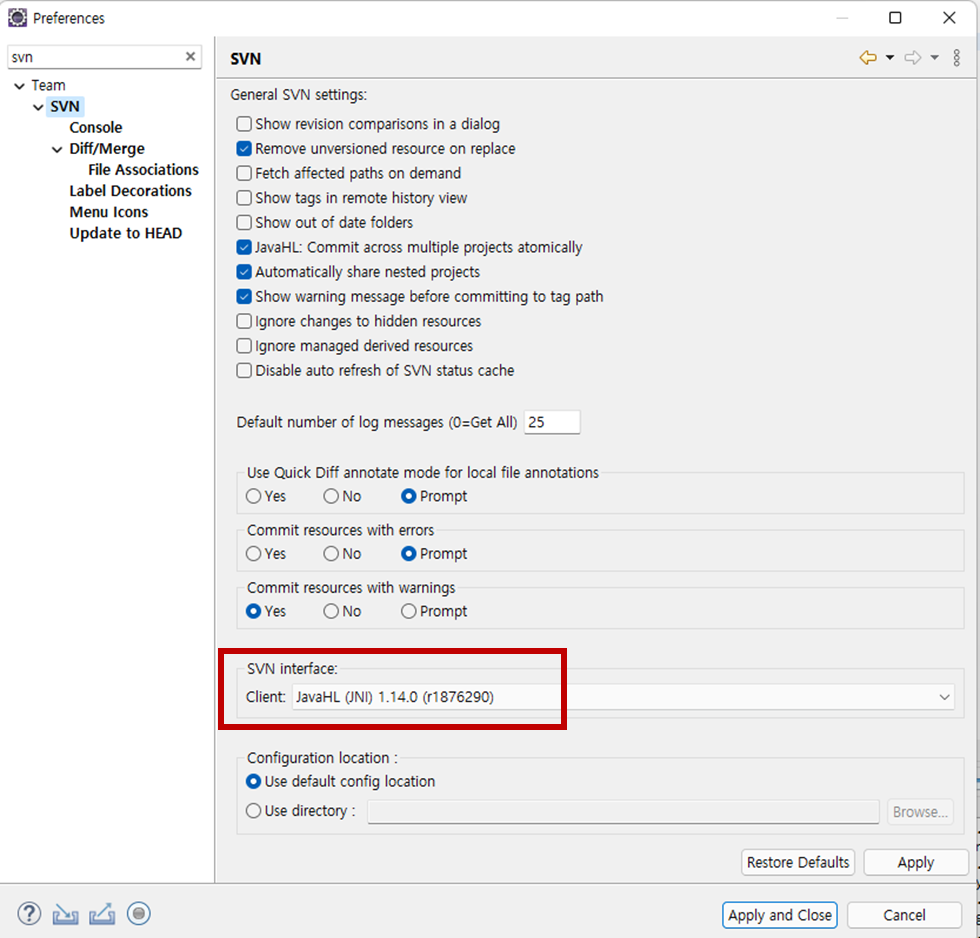
Task: Click the Oomph preference recorder icon
Action: (x=139, y=914)
